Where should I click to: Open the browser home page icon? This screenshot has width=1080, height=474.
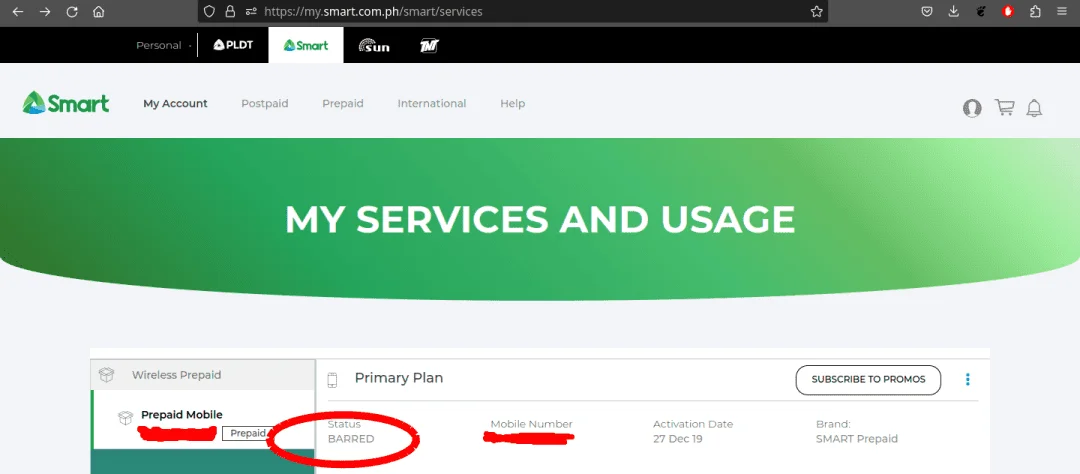(x=98, y=12)
